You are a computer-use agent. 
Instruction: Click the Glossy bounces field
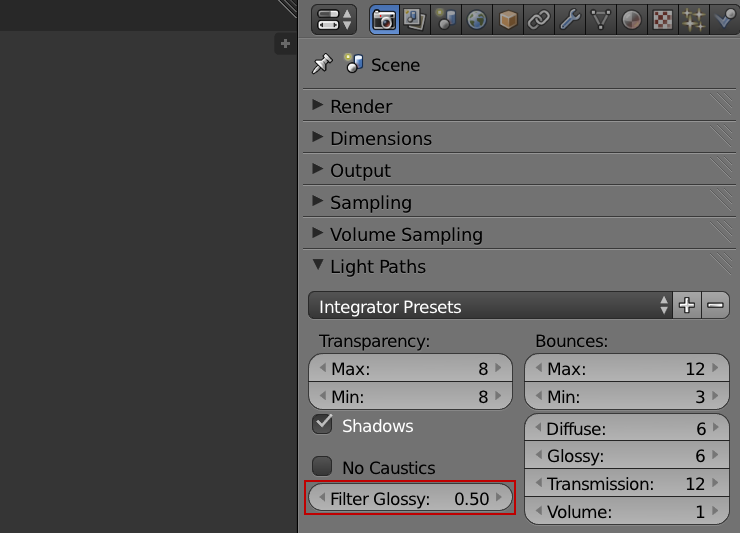[627, 455]
